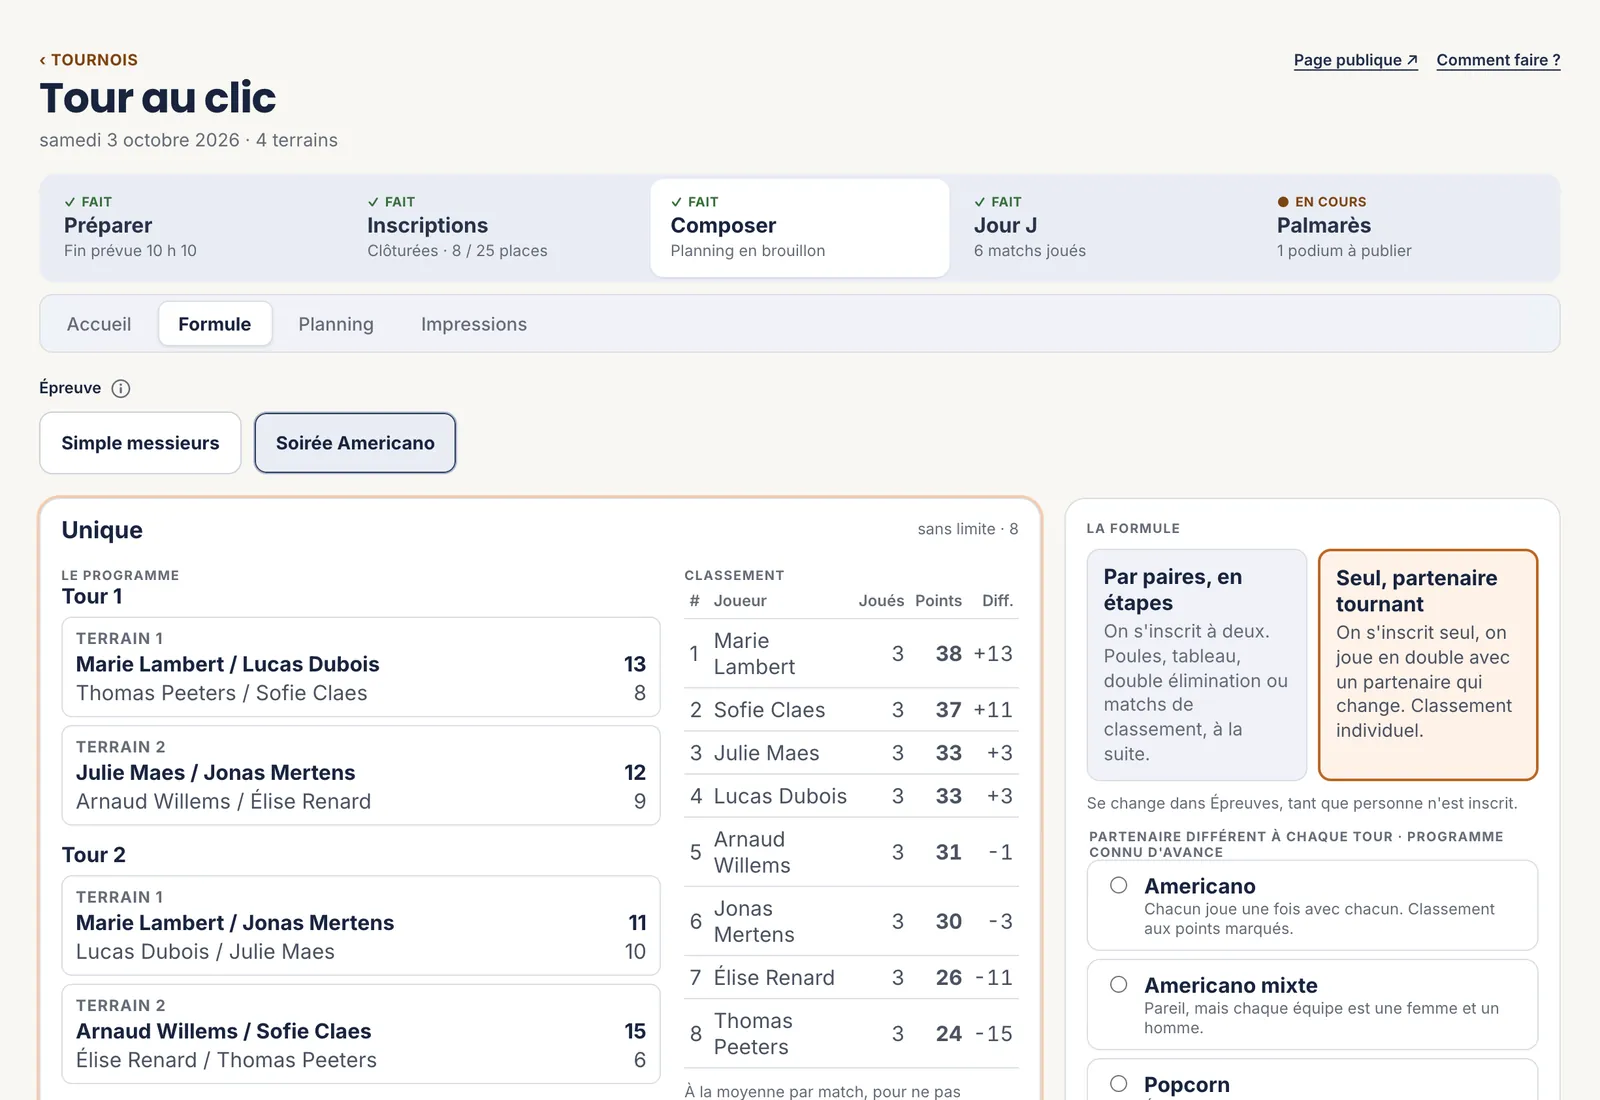This screenshot has height=1100, width=1600.
Task: Click Jonas Mertens ranking row
Action: click(851, 921)
